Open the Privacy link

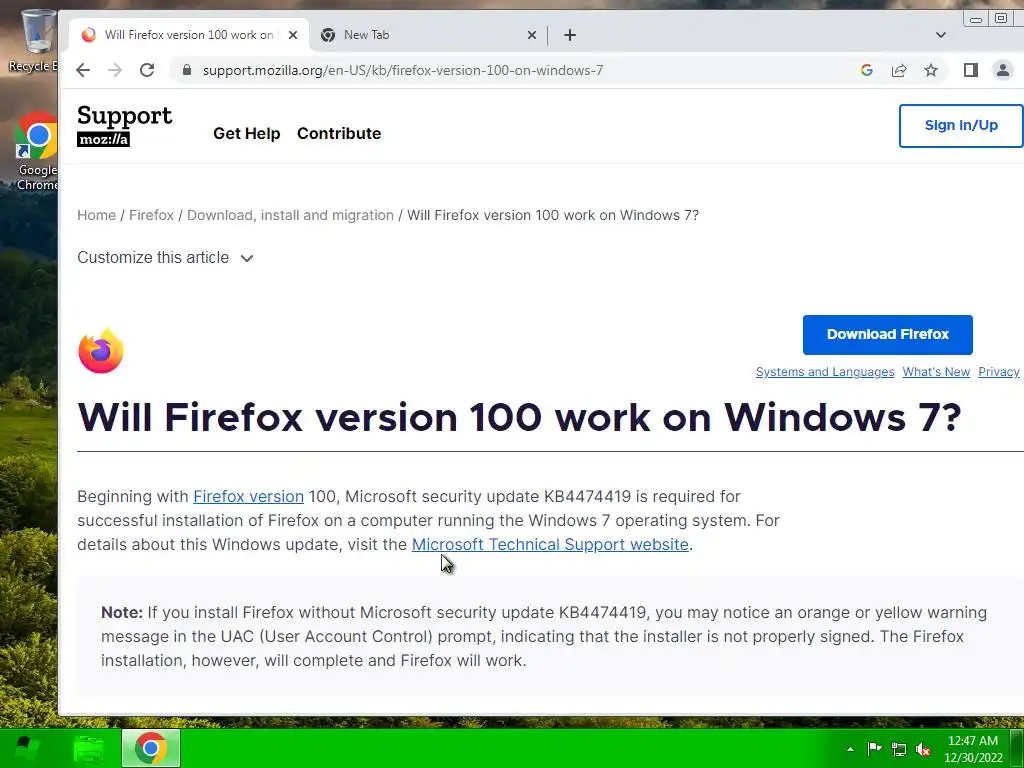[x=999, y=372]
